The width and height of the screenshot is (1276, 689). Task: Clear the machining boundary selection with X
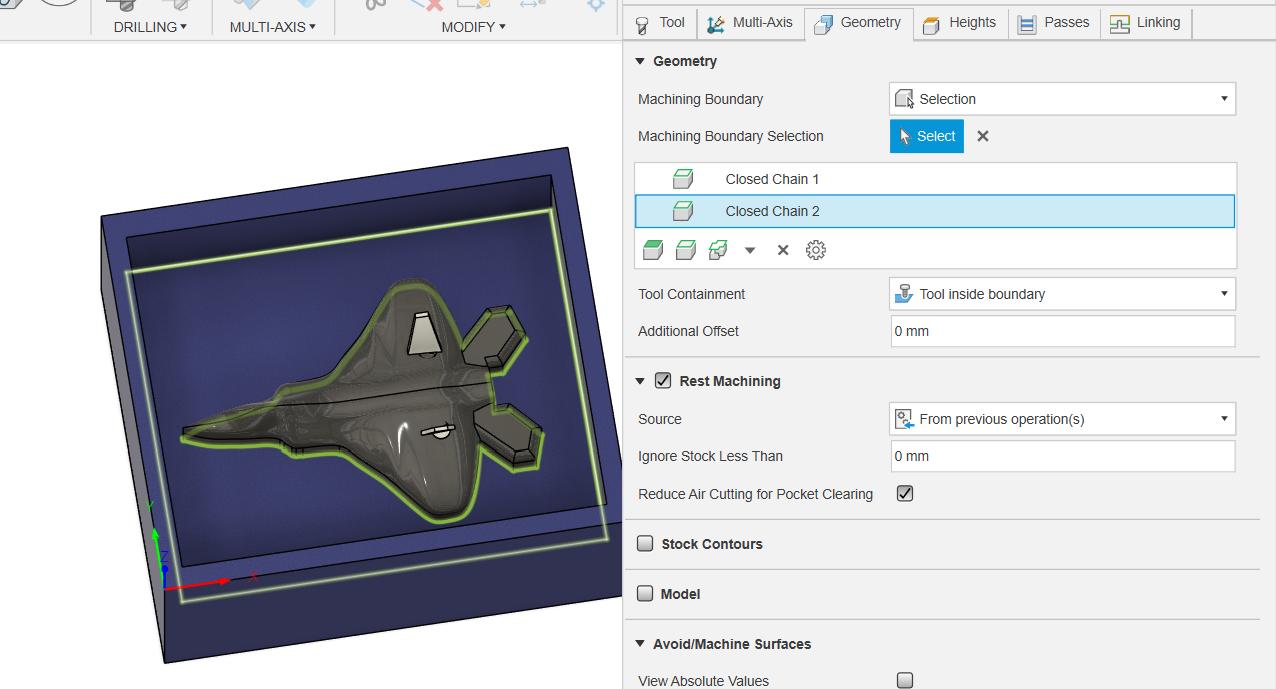pyautogui.click(x=983, y=136)
